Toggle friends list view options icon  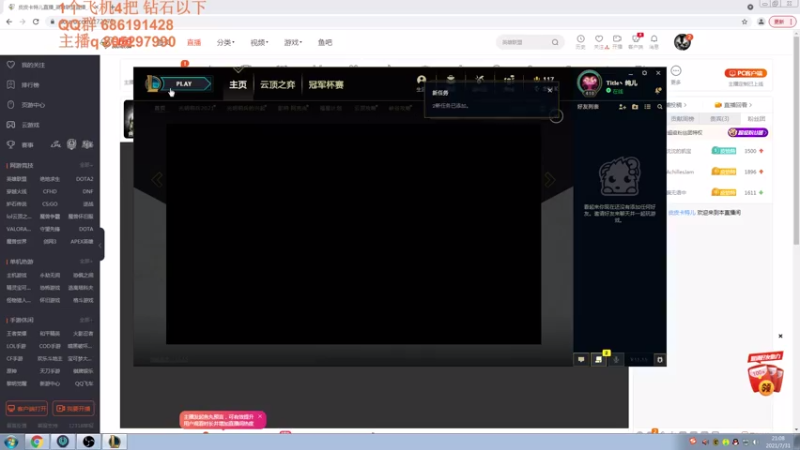(x=647, y=107)
